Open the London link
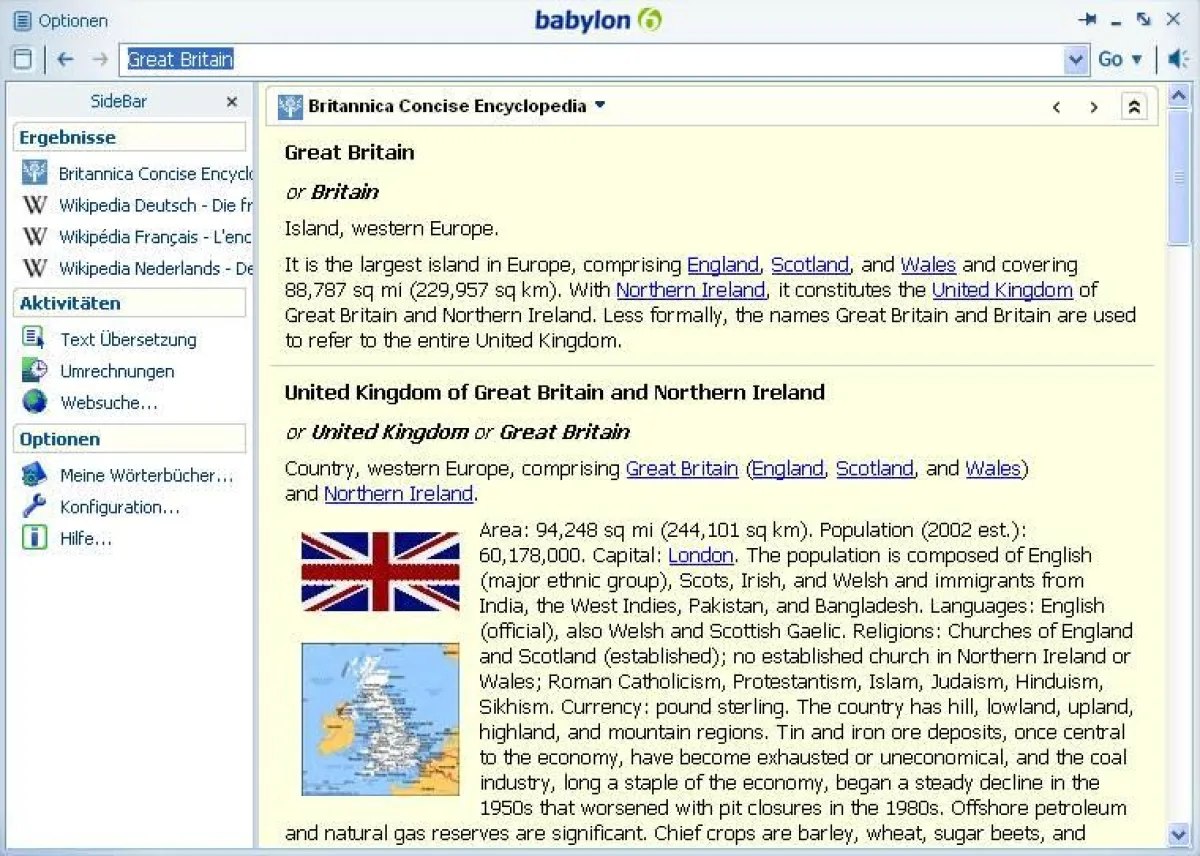This screenshot has width=1200, height=856. tap(701, 555)
